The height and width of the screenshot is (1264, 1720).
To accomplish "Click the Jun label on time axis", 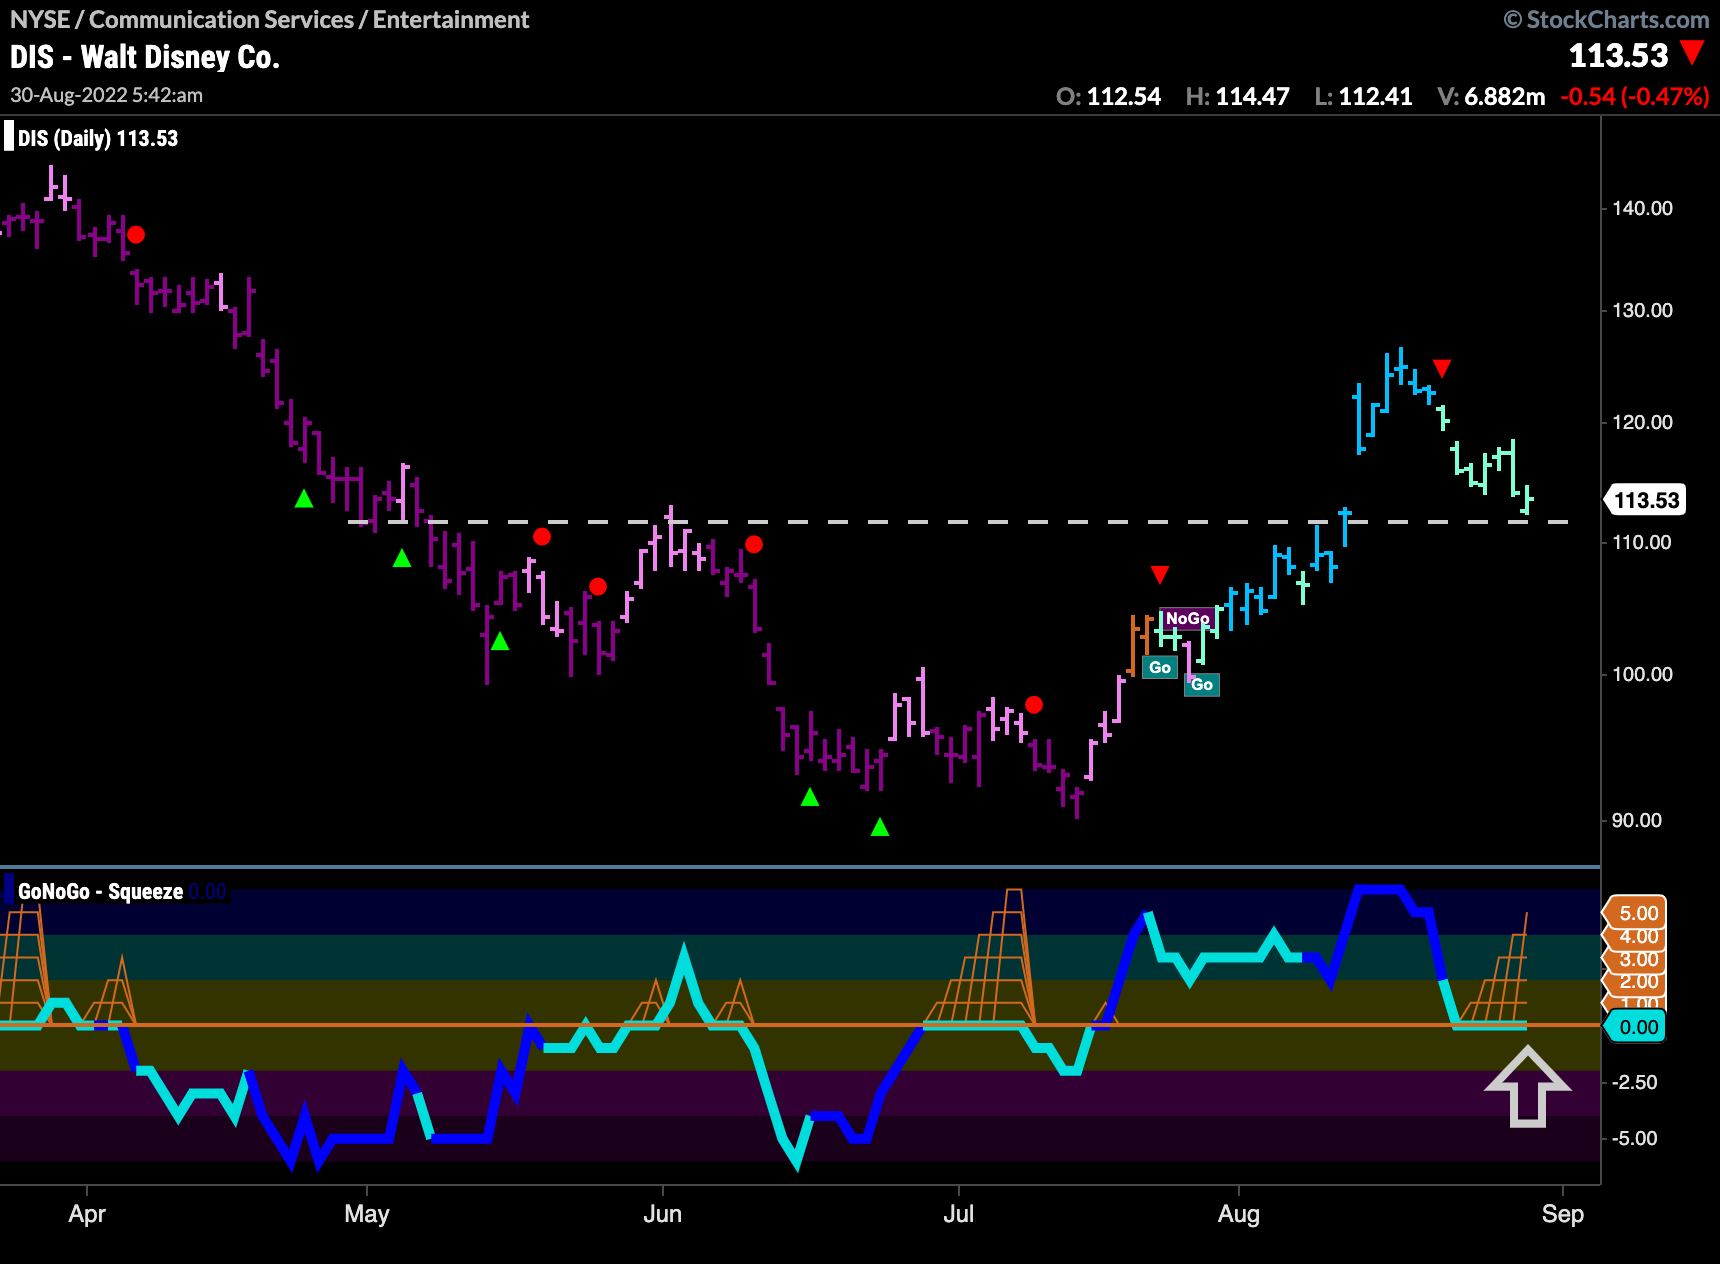I will (x=662, y=1214).
